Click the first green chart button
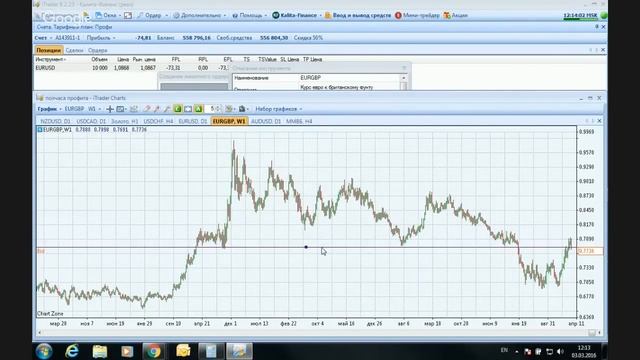Viewport: 640px width, 360px height. [x=178, y=109]
